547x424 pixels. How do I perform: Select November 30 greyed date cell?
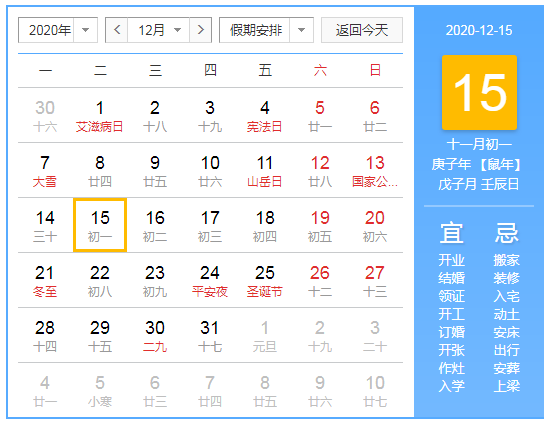pos(45,115)
